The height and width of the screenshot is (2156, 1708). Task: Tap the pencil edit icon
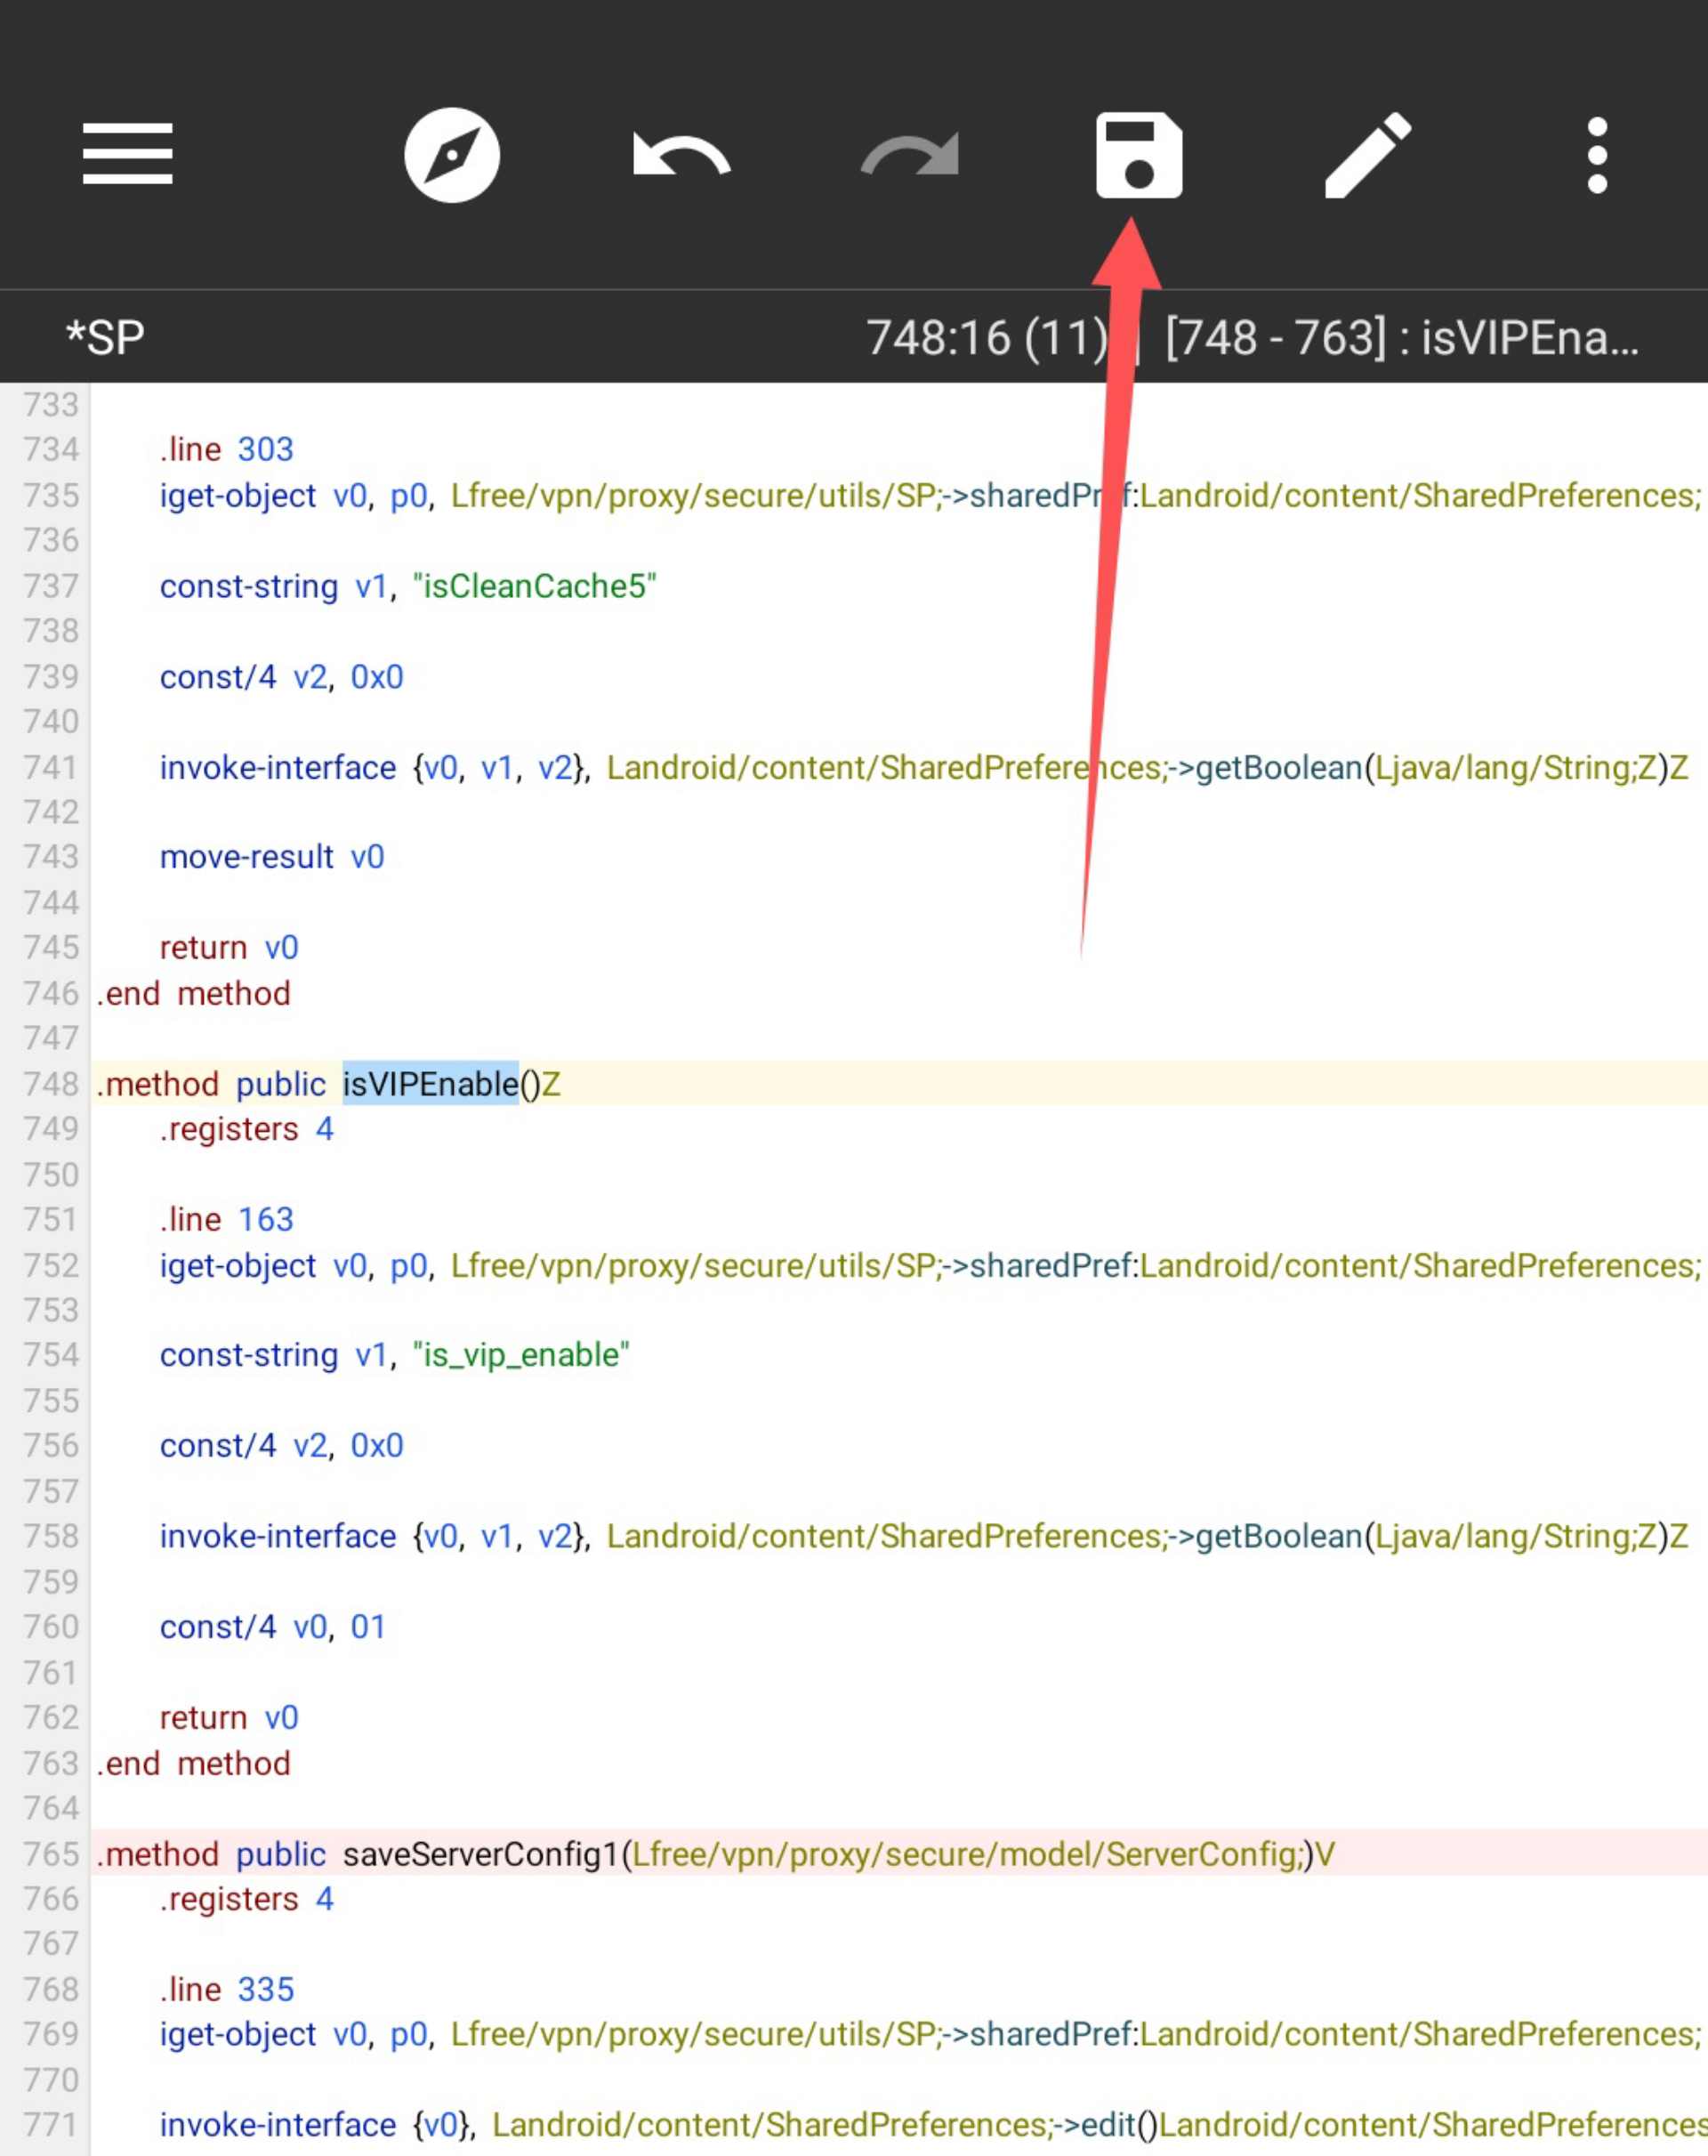(1367, 155)
